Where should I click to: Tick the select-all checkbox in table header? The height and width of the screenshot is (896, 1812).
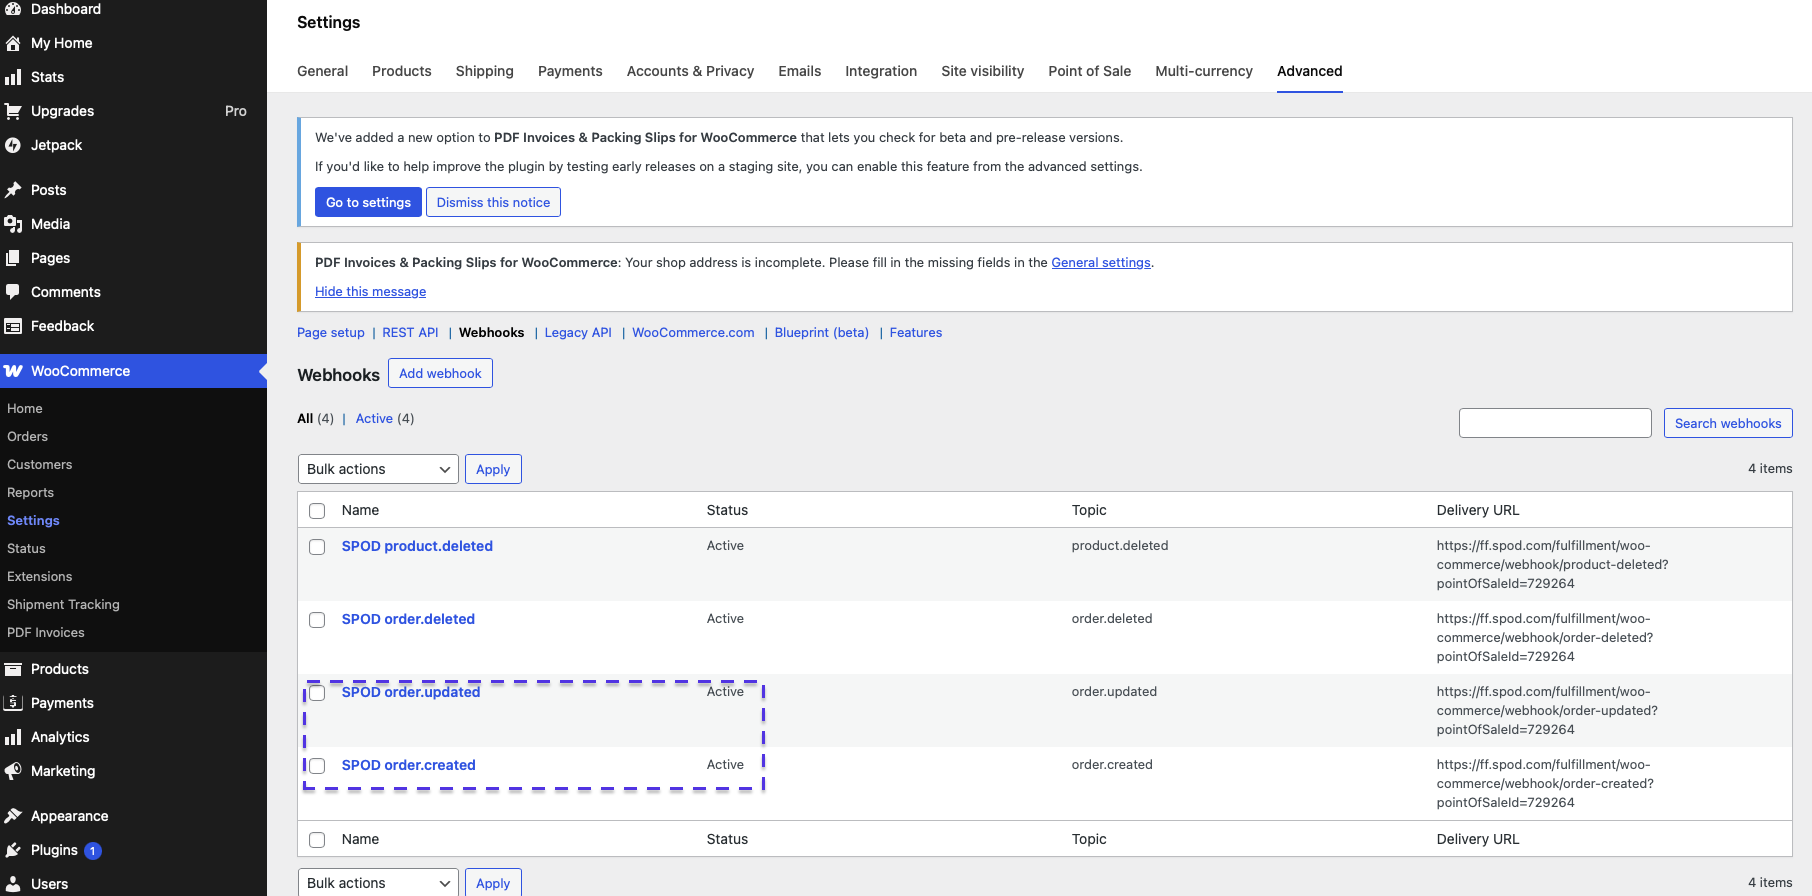[x=317, y=511]
